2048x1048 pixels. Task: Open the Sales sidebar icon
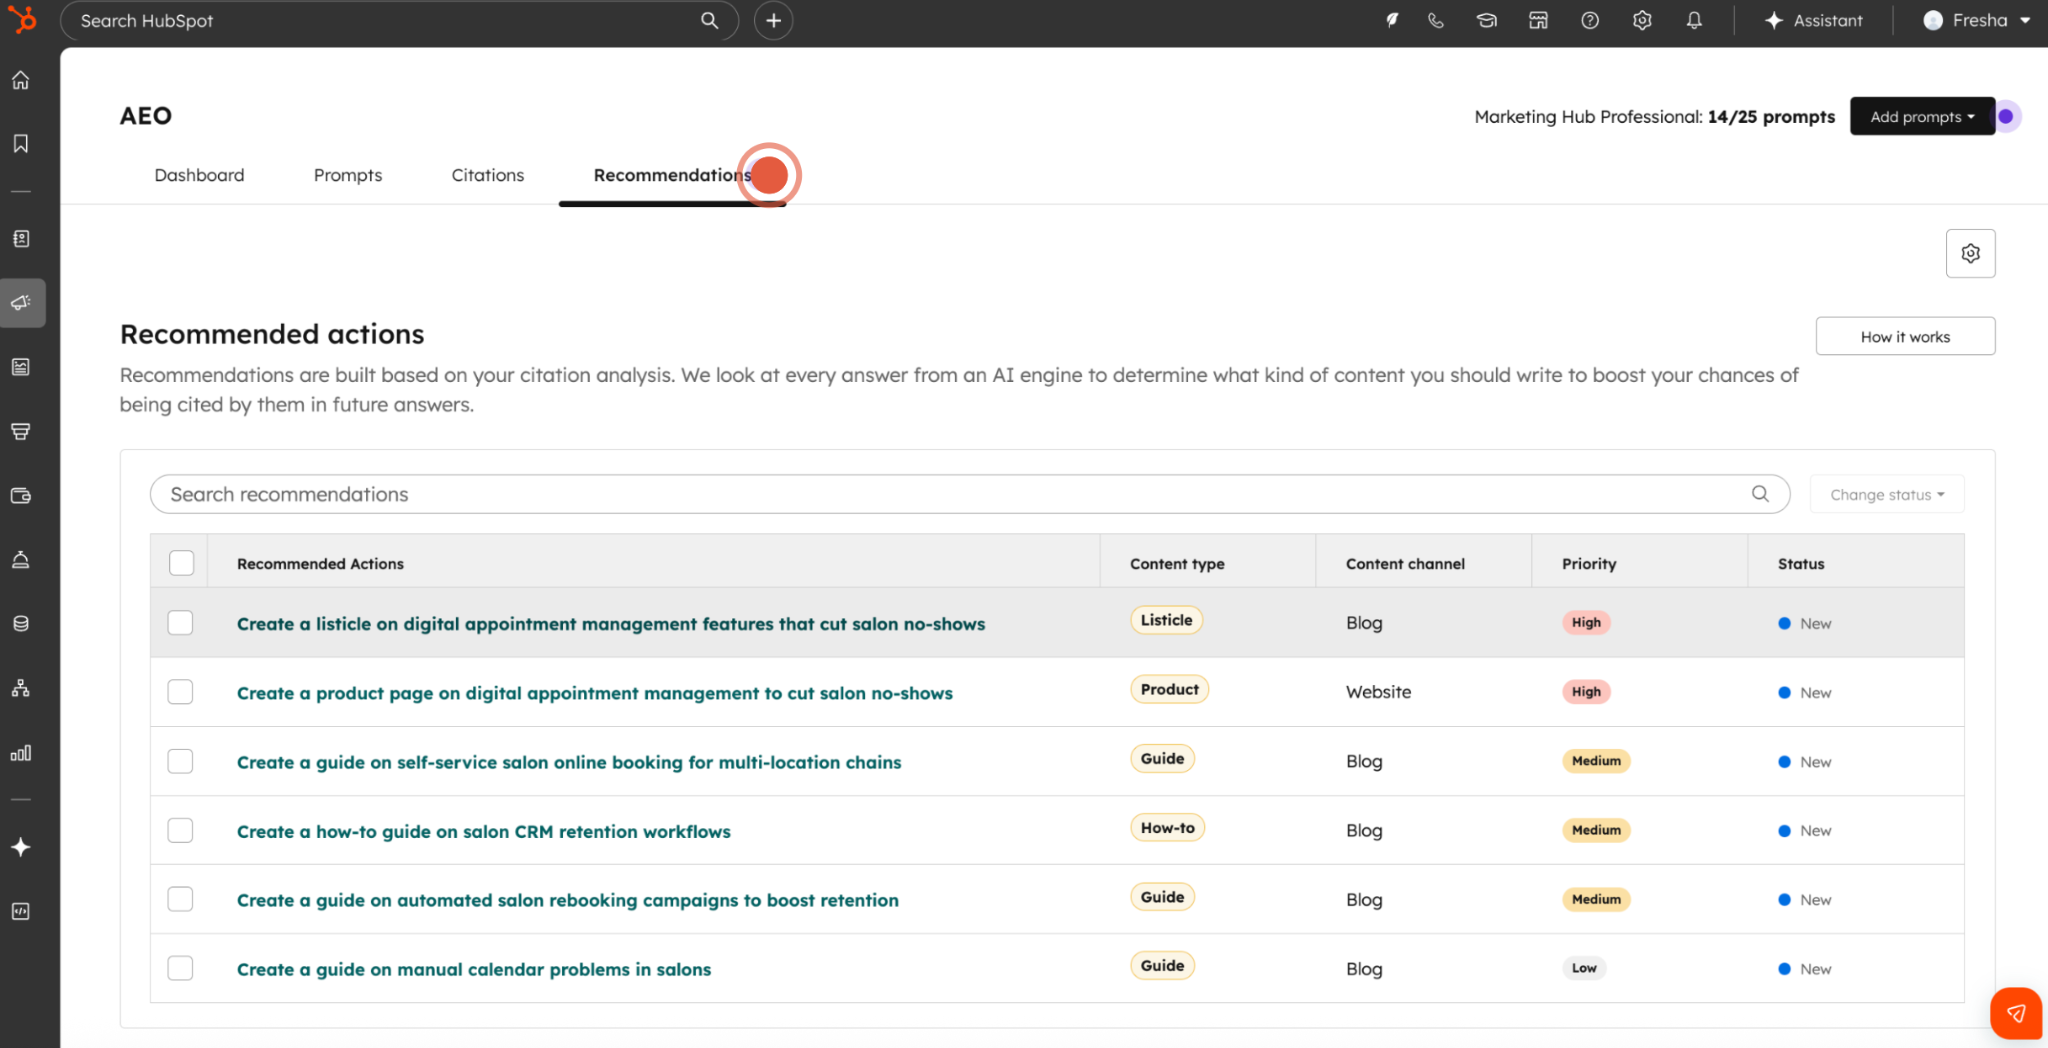point(21,431)
